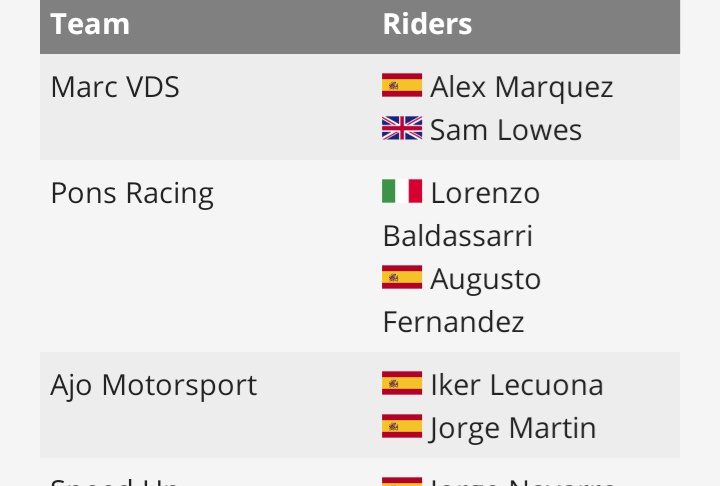Viewport: 720px width, 486px height.
Task: Click rider name Jorge Martin
Action: pos(513,428)
